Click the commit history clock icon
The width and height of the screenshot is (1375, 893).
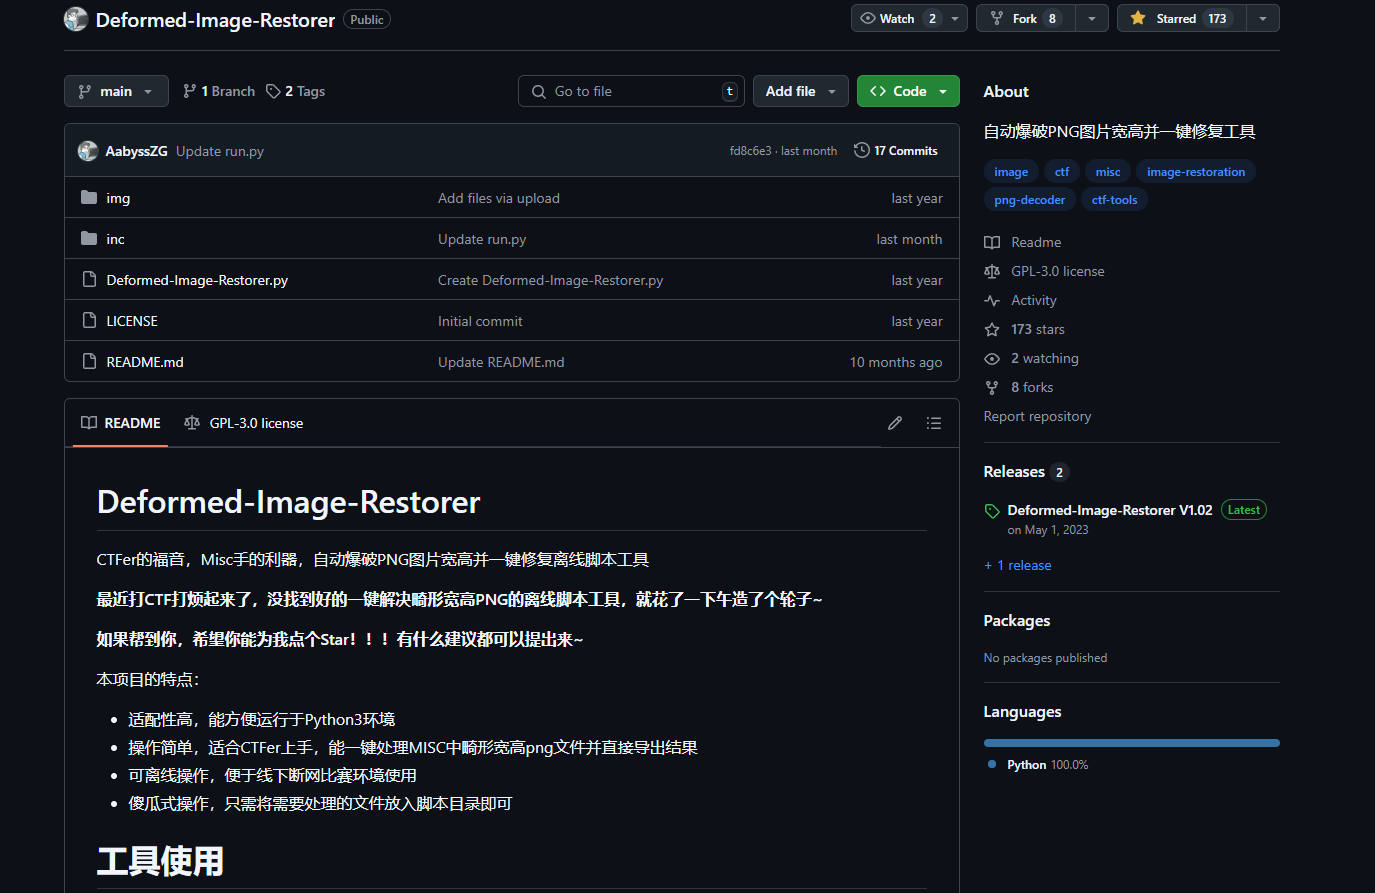(x=861, y=150)
